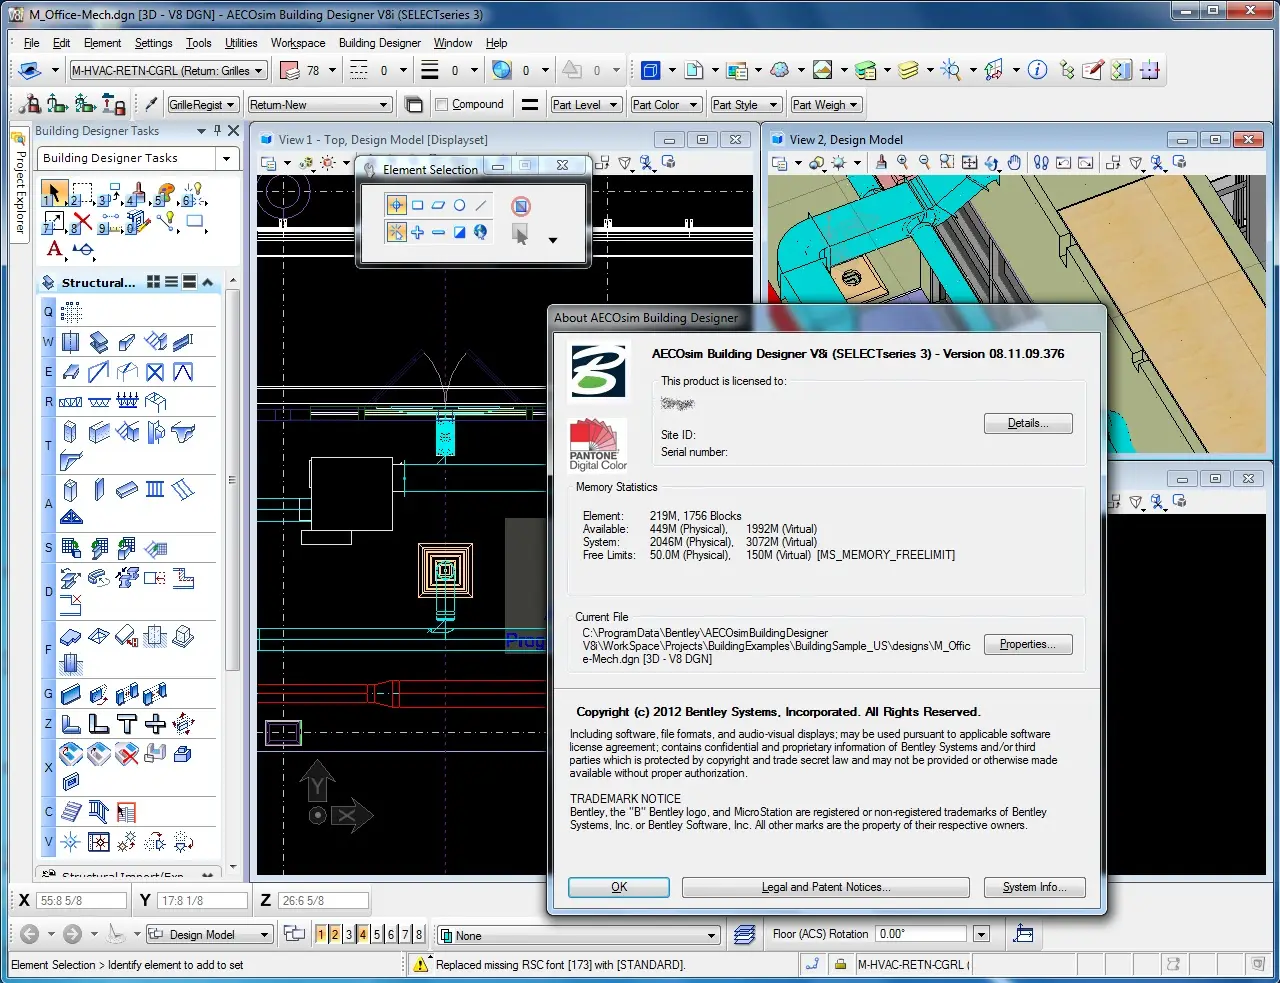Click the Zoom In icon in View 2
The height and width of the screenshot is (983, 1280).
pyautogui.click(x=903, y=162)
